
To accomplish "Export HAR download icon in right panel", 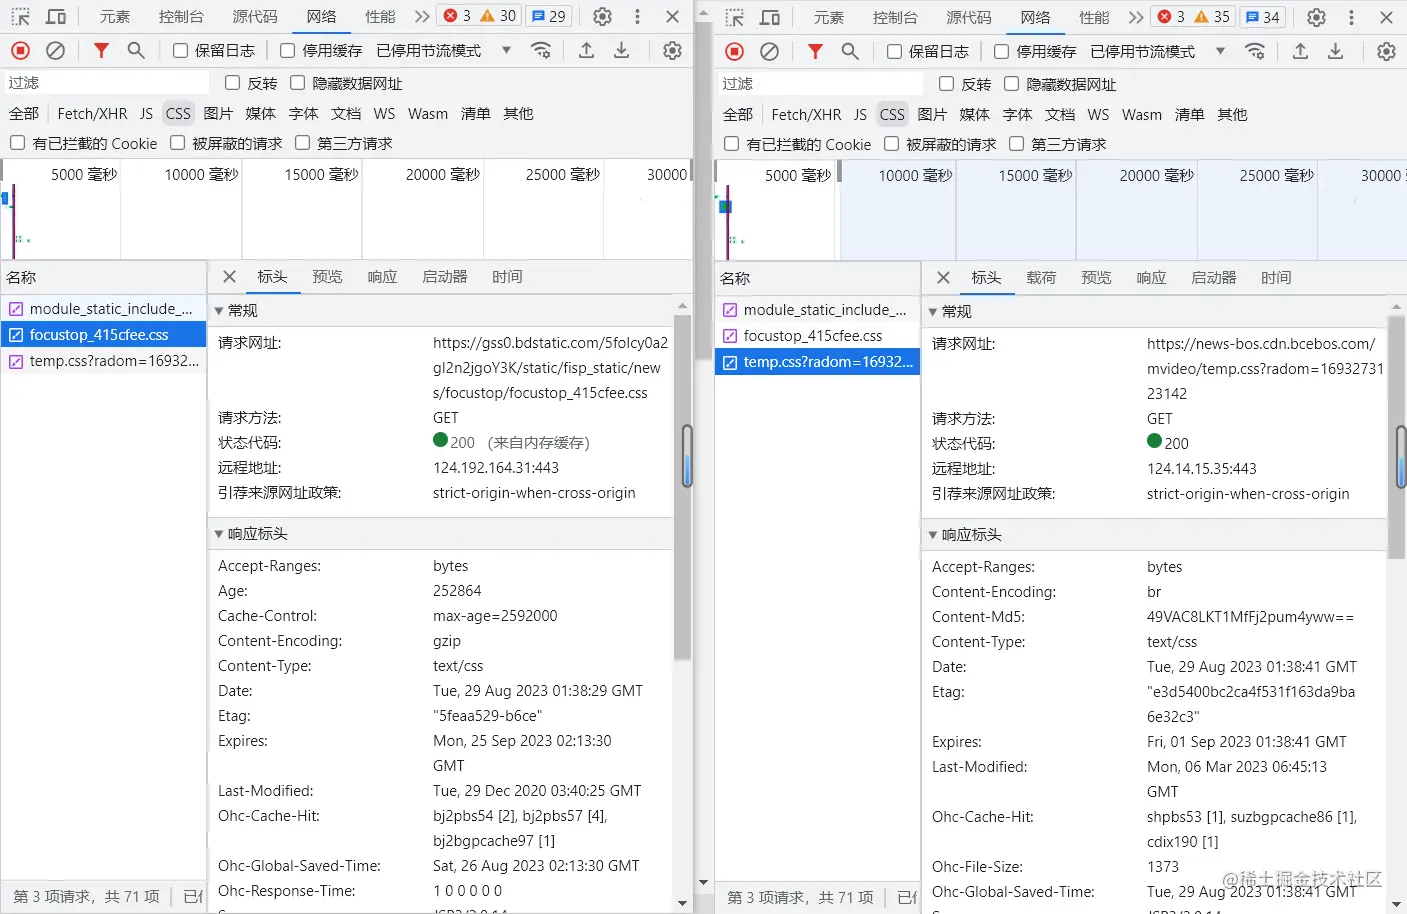I will pyautogui.click(x=1336, y=51).
